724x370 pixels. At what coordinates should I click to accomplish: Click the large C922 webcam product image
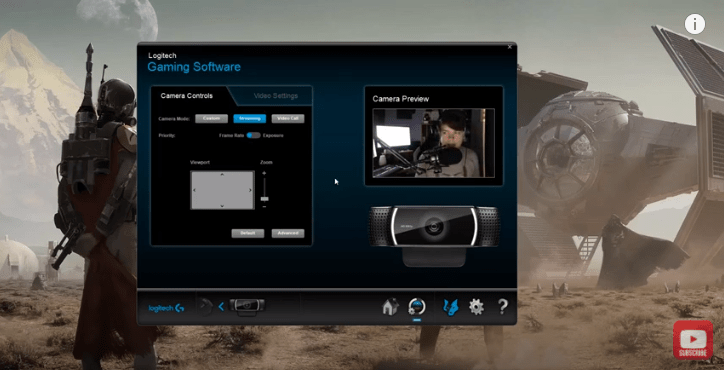[x=434, y=236]
